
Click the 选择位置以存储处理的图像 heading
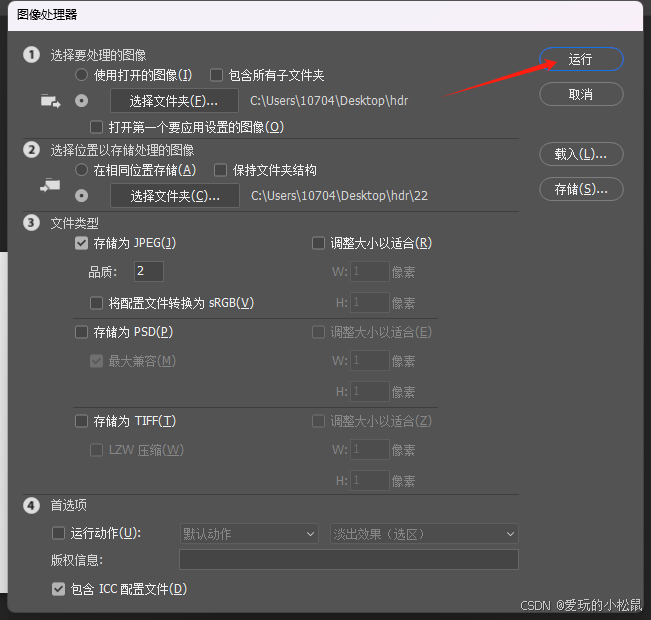point(122,150)
